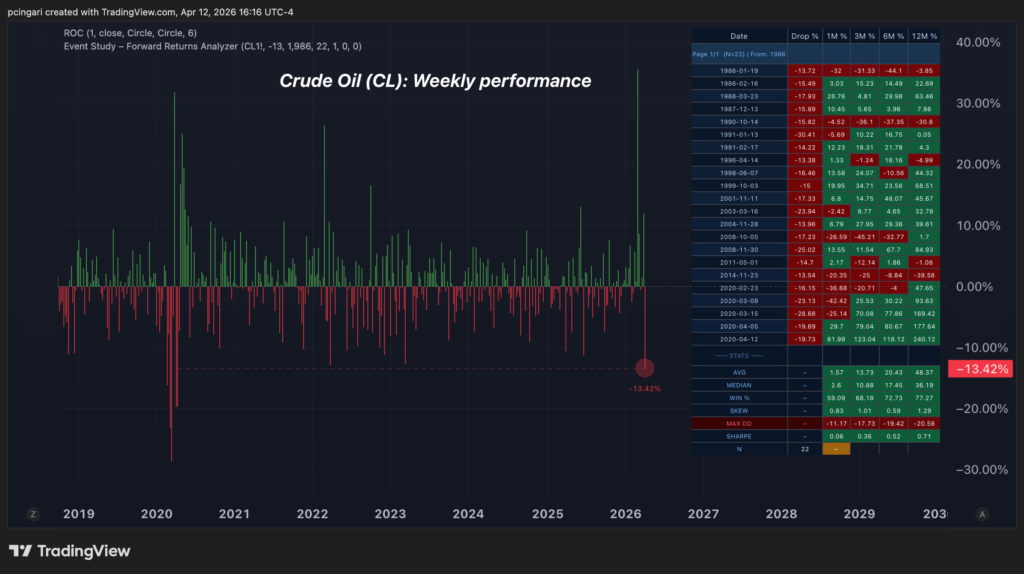The height and width of the screenshot is (574, 1024).
Task: Click the 2020 label on the time axis
Action: click(x=157, y=513)
